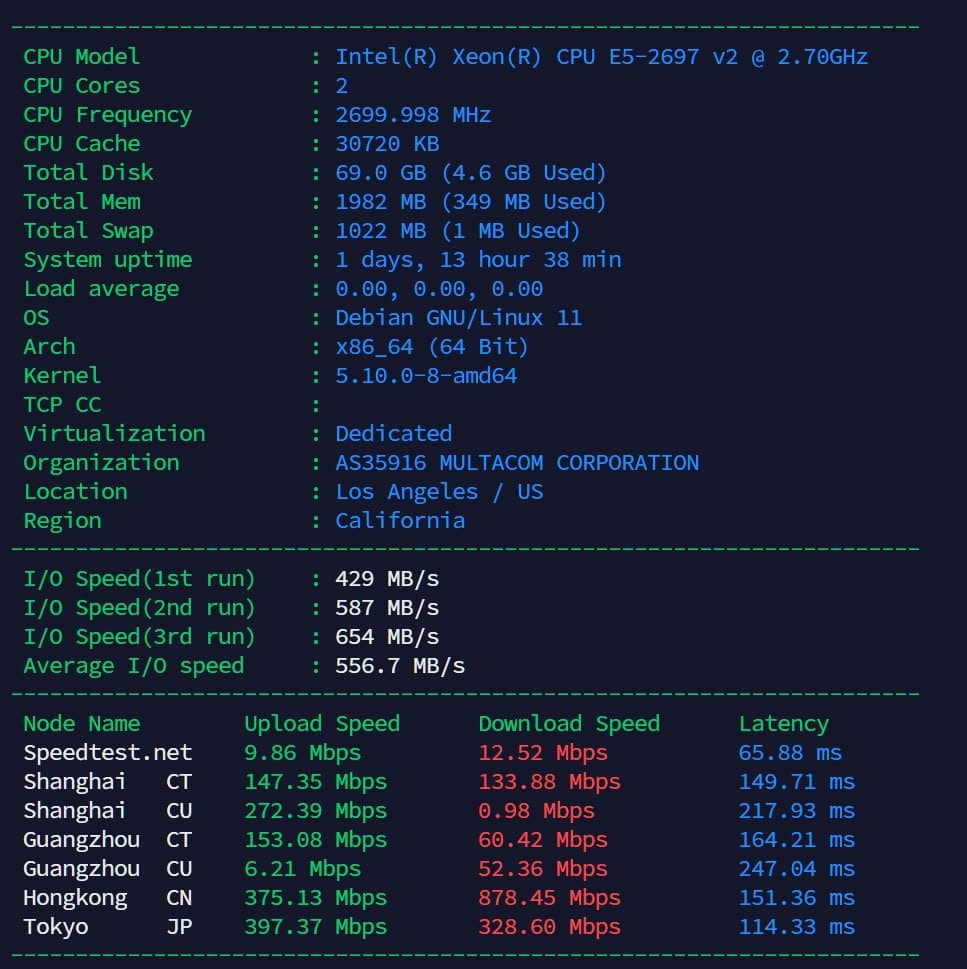Select the CPU Frequency value 2699.998 MHz

tap(413, 115)
